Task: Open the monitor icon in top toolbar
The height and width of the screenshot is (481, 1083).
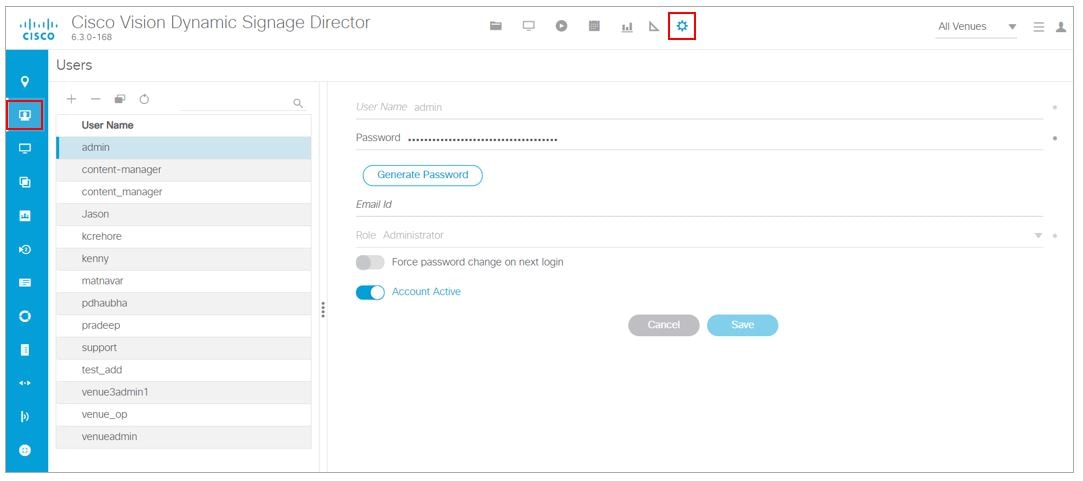Action: coord(528,26)
